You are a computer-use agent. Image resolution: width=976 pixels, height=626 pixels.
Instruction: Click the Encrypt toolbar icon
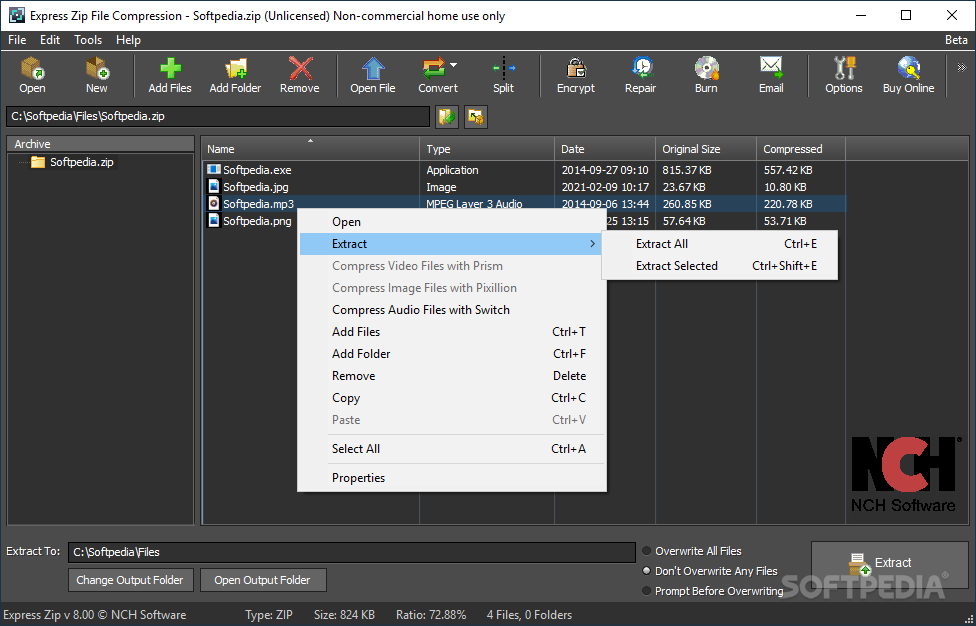(x=576, y=68)
